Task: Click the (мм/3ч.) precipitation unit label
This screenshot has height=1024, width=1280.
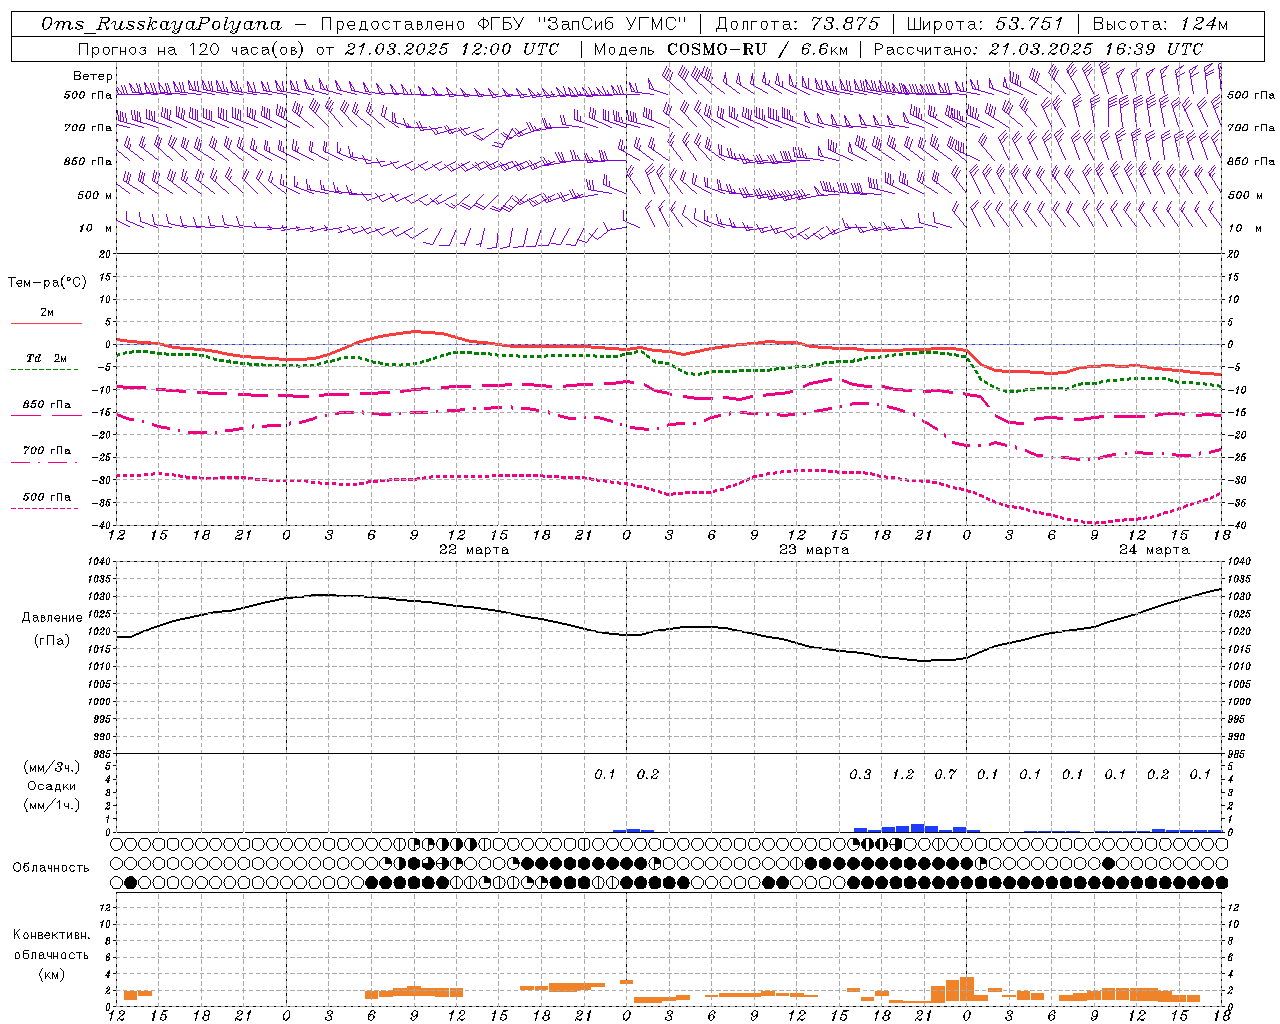Action: click(50, 768)
